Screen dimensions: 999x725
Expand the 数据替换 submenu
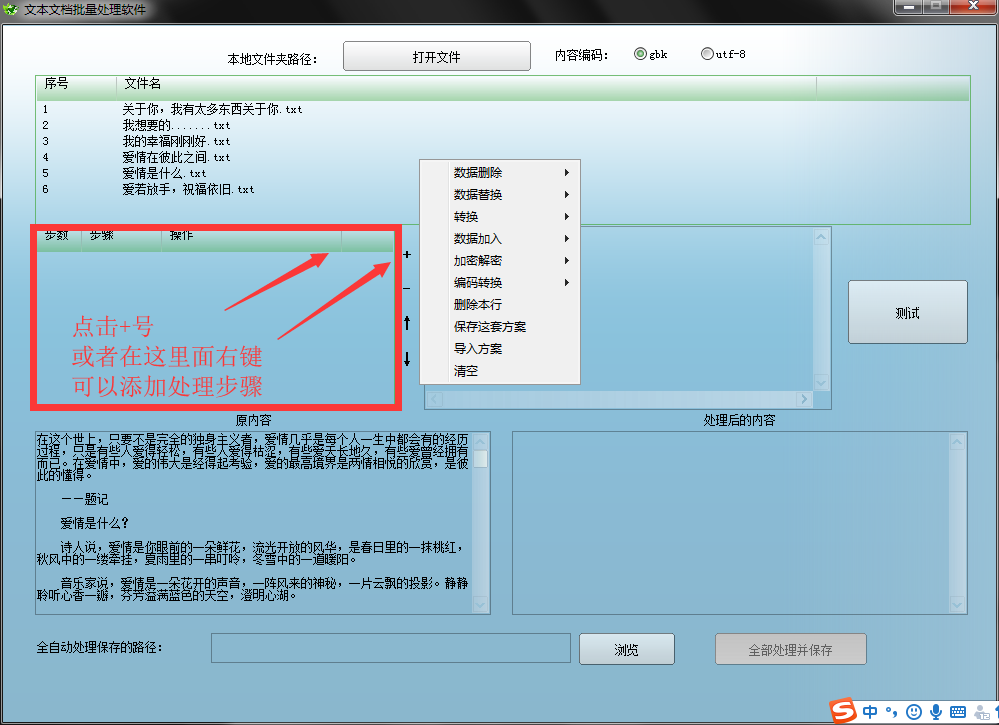(x=500, y=195)
